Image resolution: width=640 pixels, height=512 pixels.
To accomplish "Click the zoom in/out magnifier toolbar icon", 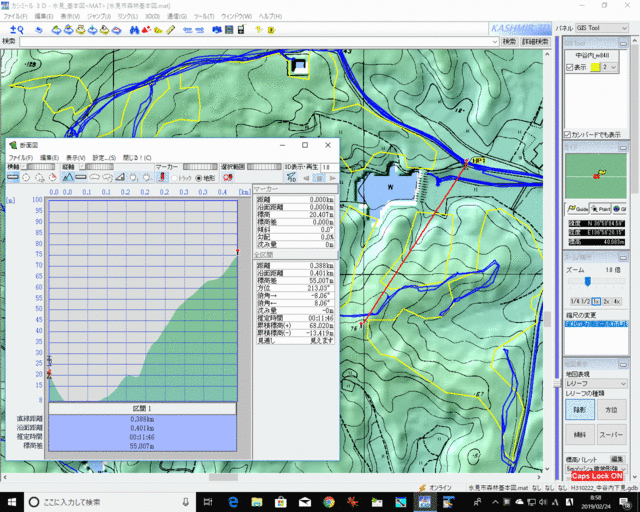I will coord(17,29).
